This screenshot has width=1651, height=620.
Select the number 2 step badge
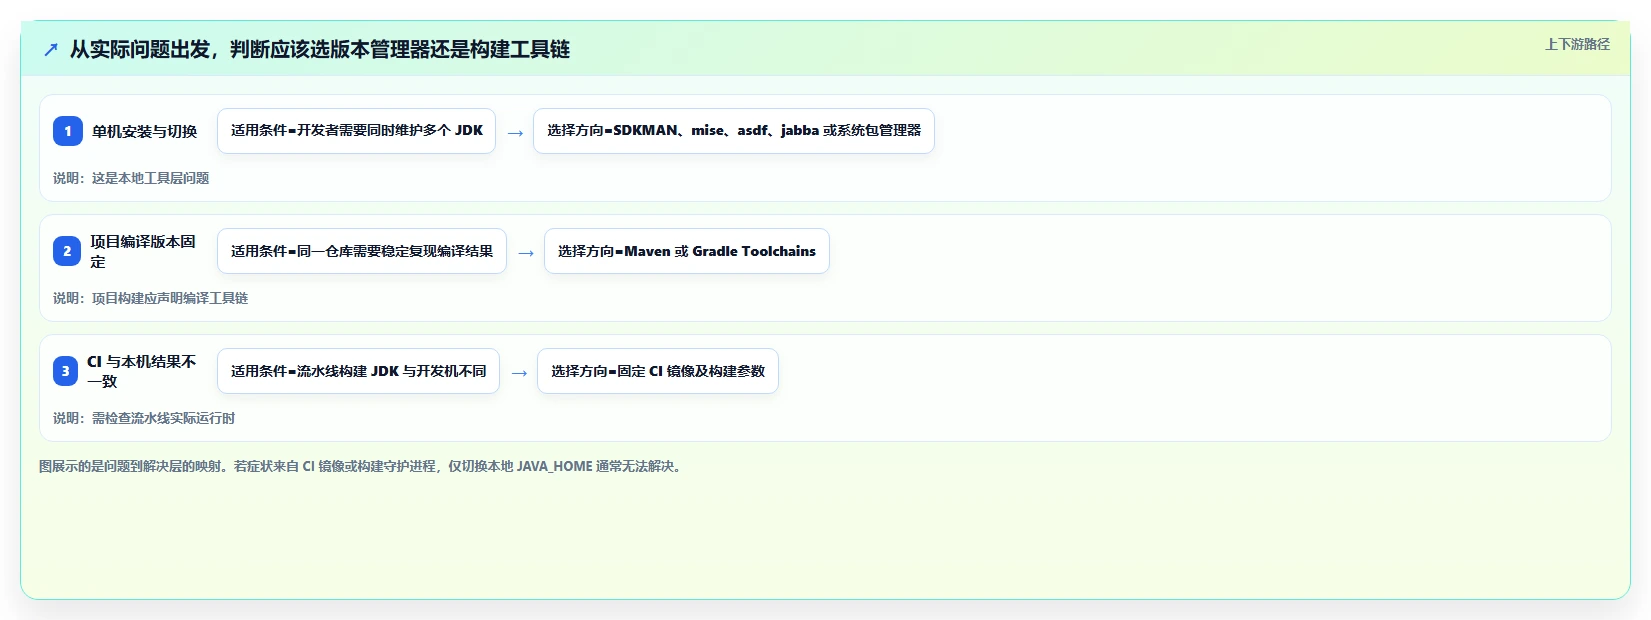[67, 251]
